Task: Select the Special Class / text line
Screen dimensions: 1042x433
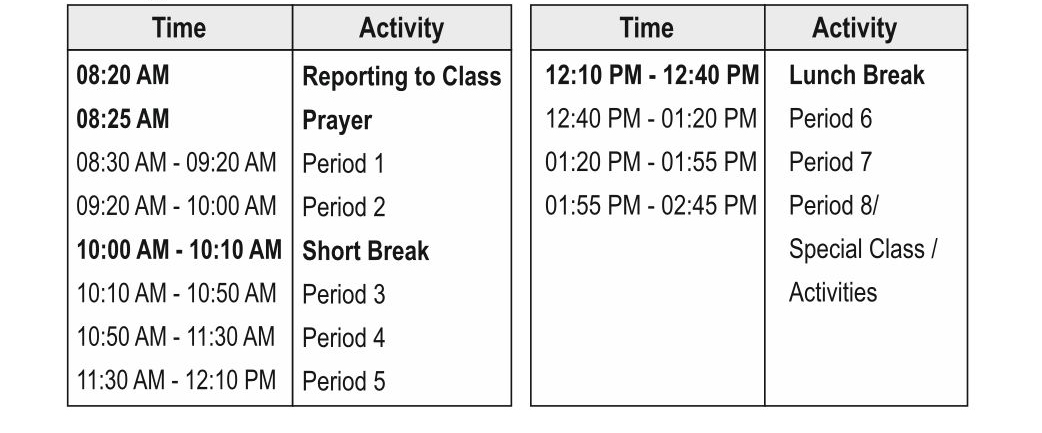Action: [863, 249]
